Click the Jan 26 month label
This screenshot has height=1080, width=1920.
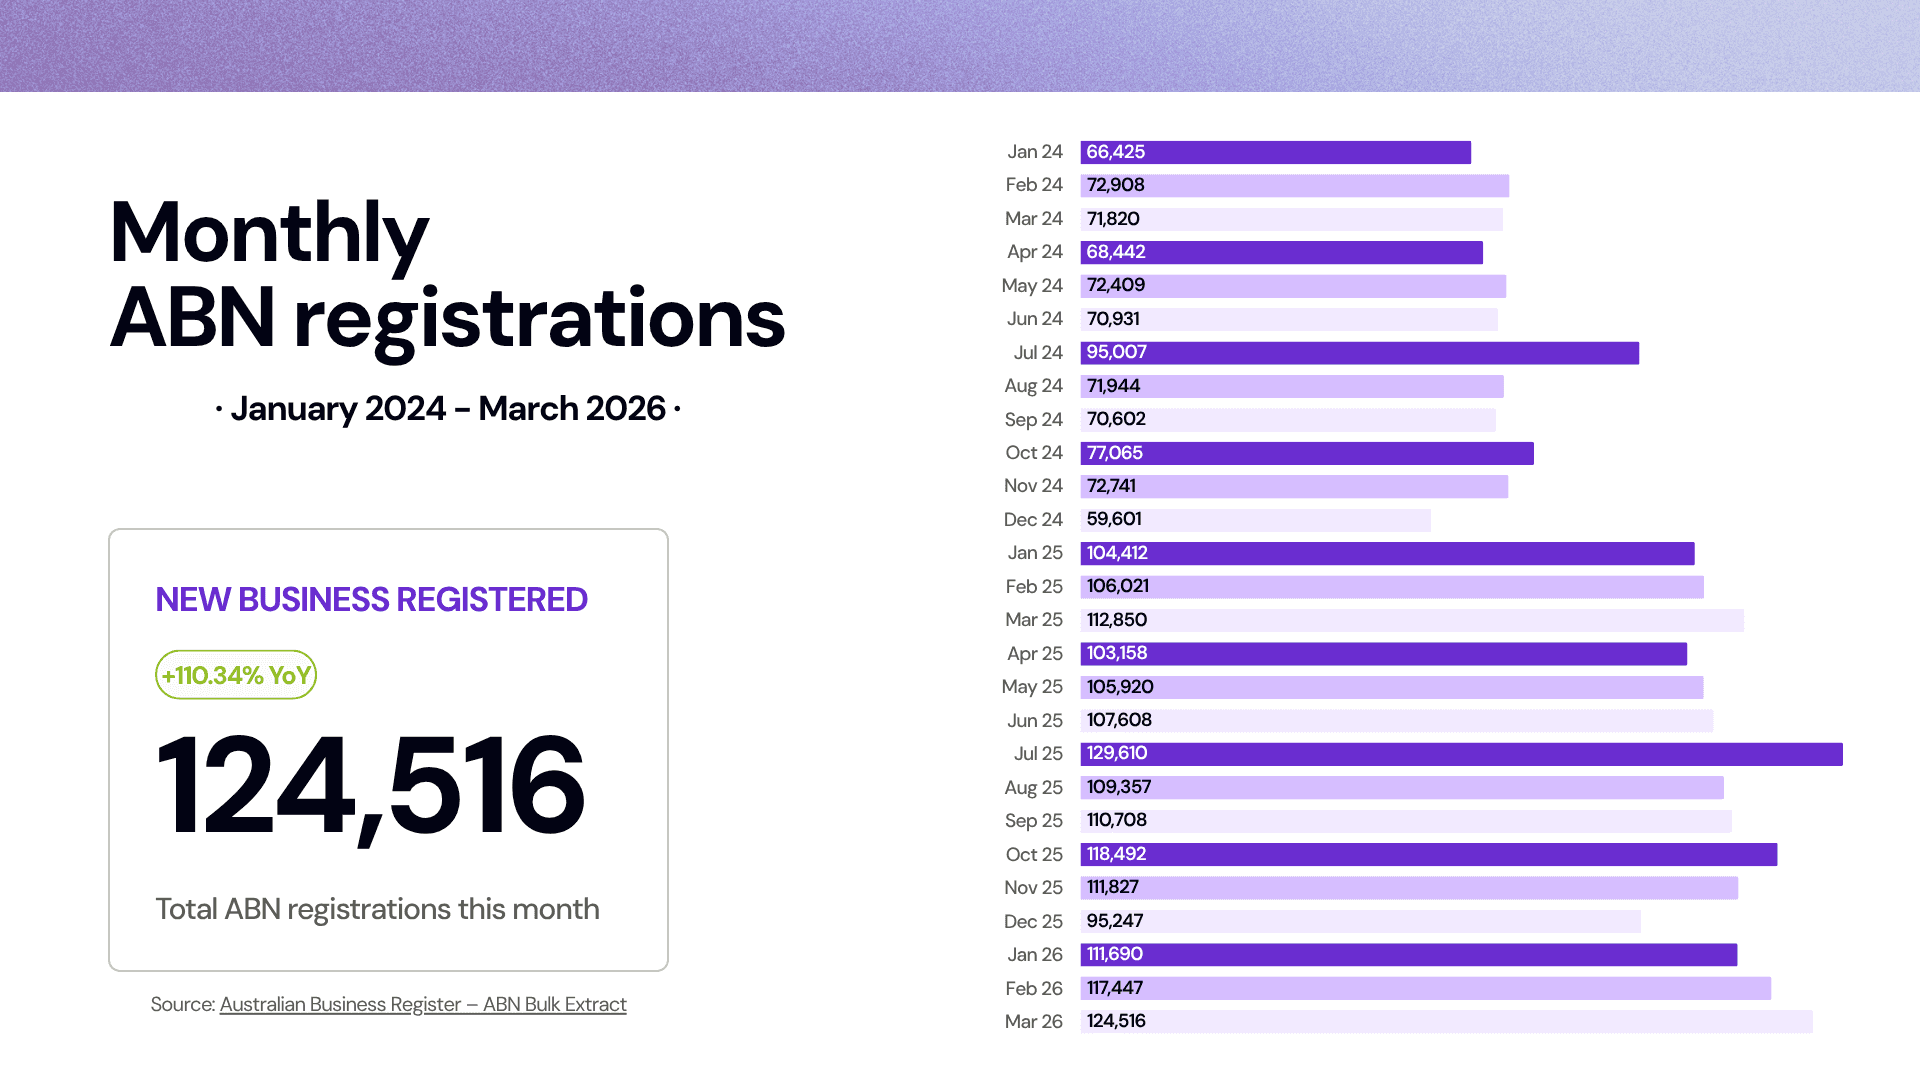[x=1034, y=955]
